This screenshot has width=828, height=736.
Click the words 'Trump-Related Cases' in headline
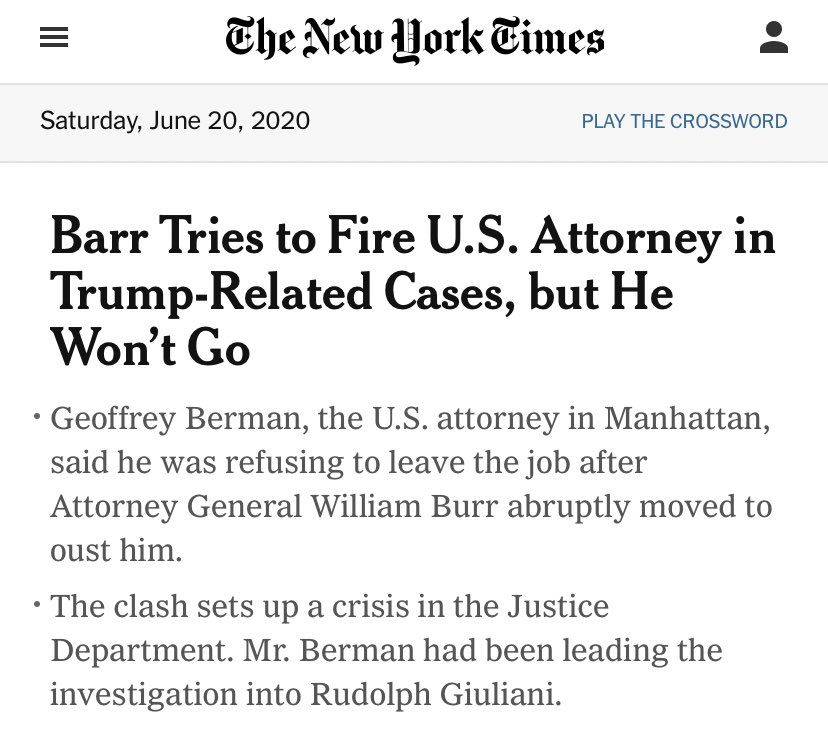pyautogui.click(x=278, y=294)
